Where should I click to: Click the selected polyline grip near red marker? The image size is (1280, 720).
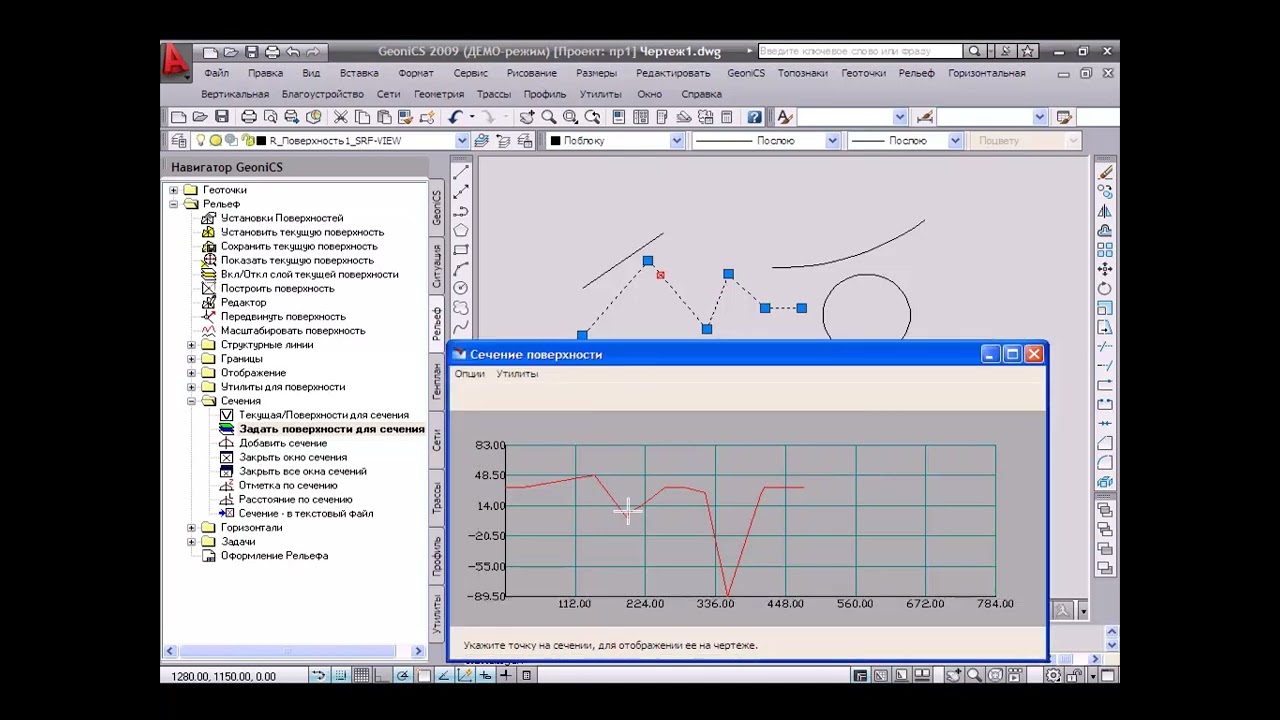[648, 261]
